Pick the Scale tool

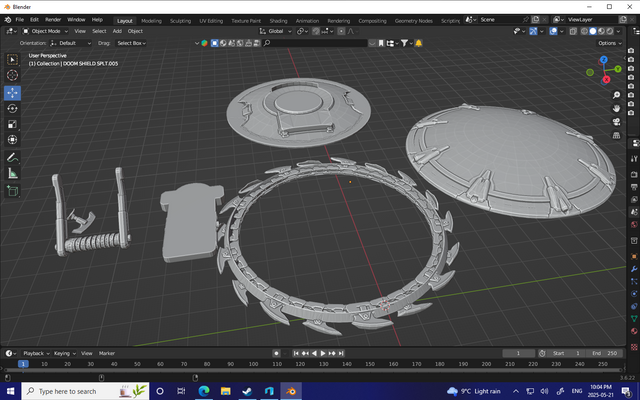[12, 124]
